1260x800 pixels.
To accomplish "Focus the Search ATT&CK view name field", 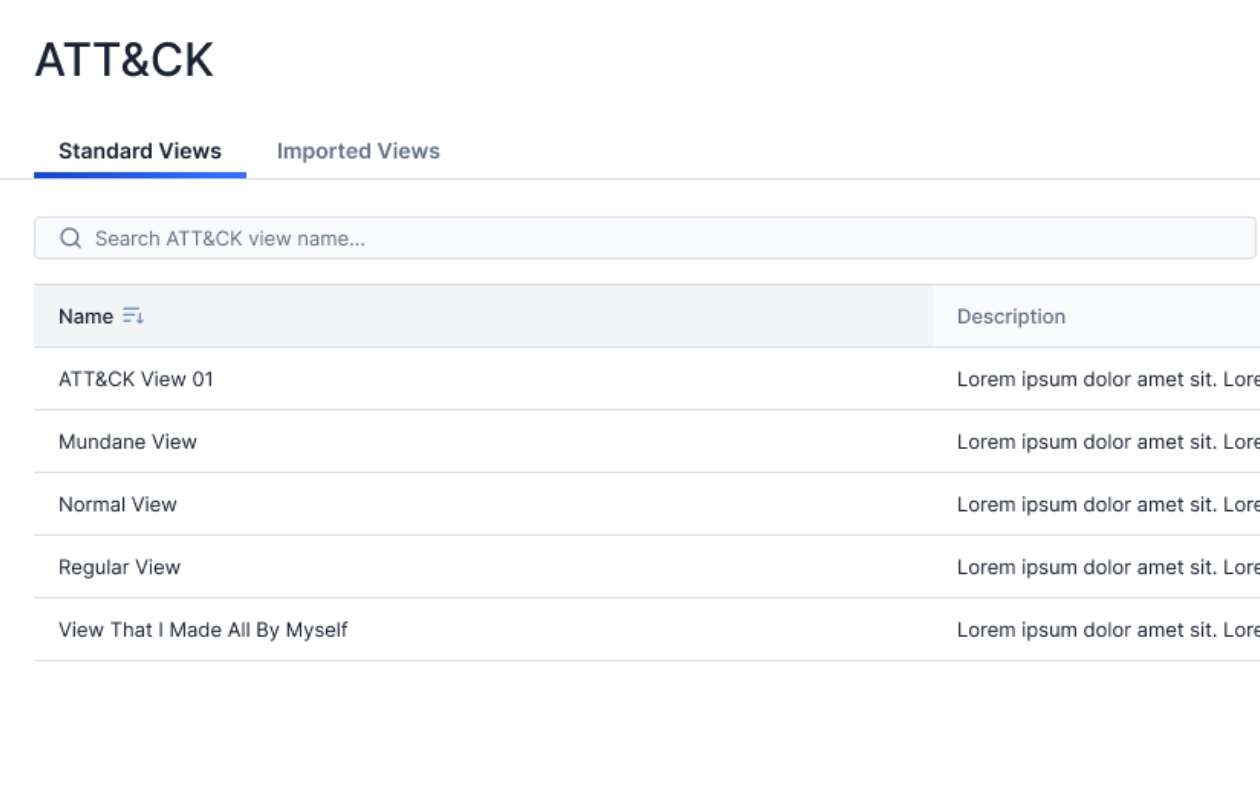I will click(x=645, y=238).
